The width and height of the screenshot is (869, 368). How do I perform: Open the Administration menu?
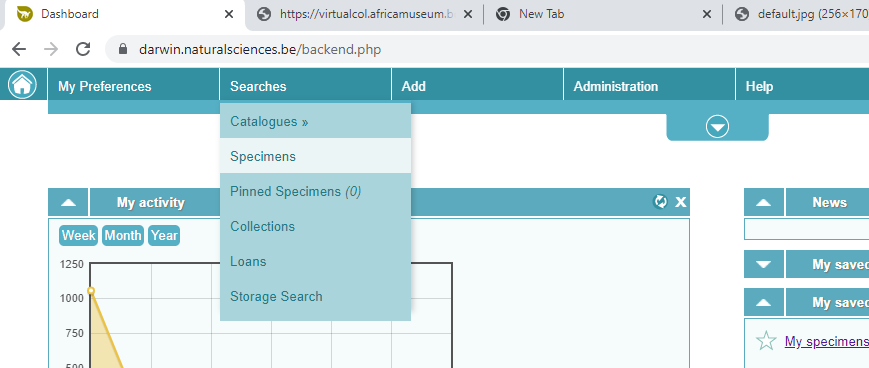pos(649,86)
